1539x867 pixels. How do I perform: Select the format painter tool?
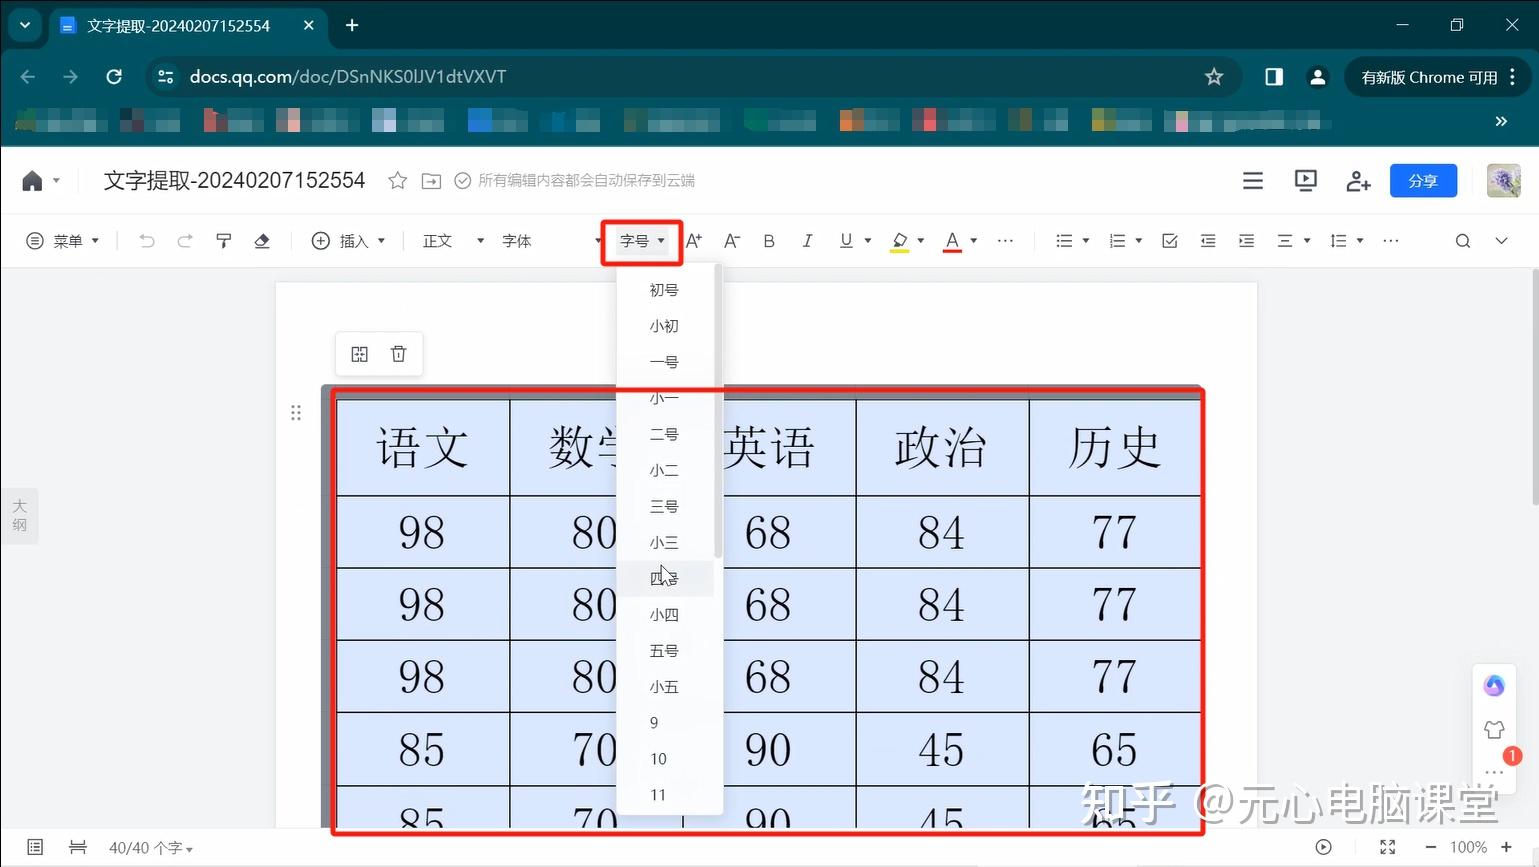pyautogui.click(x=223, y=240)
